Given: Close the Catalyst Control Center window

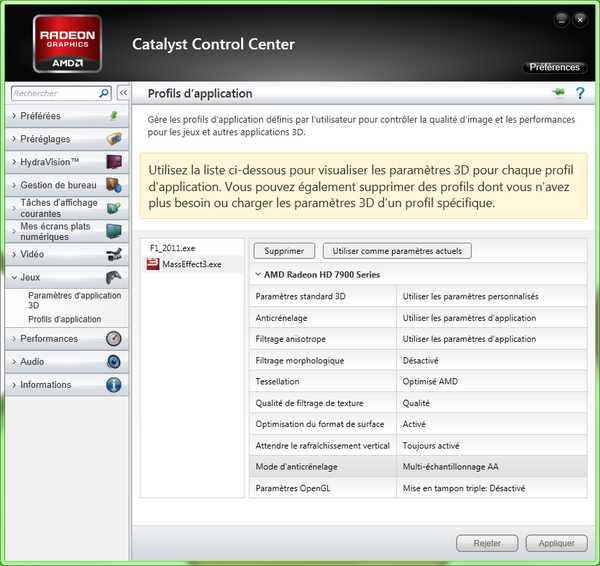Looking at the screenshot, I should point(580,20).
